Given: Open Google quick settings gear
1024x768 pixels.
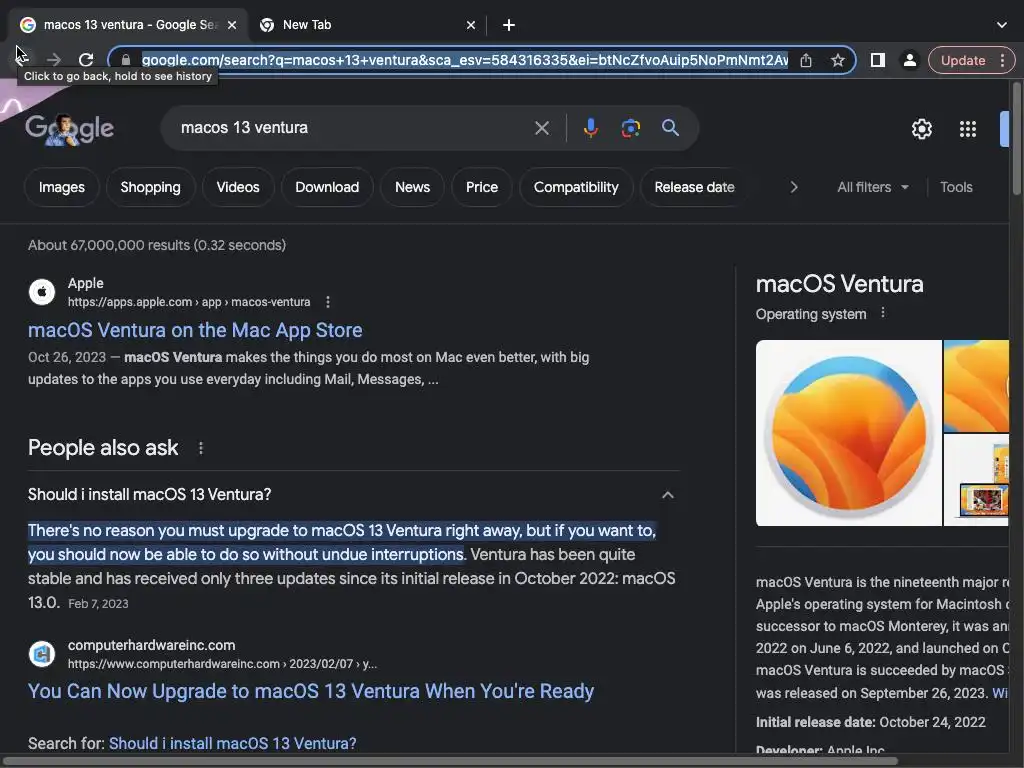Looking at the screenshot, I should [x=921, y=129].
